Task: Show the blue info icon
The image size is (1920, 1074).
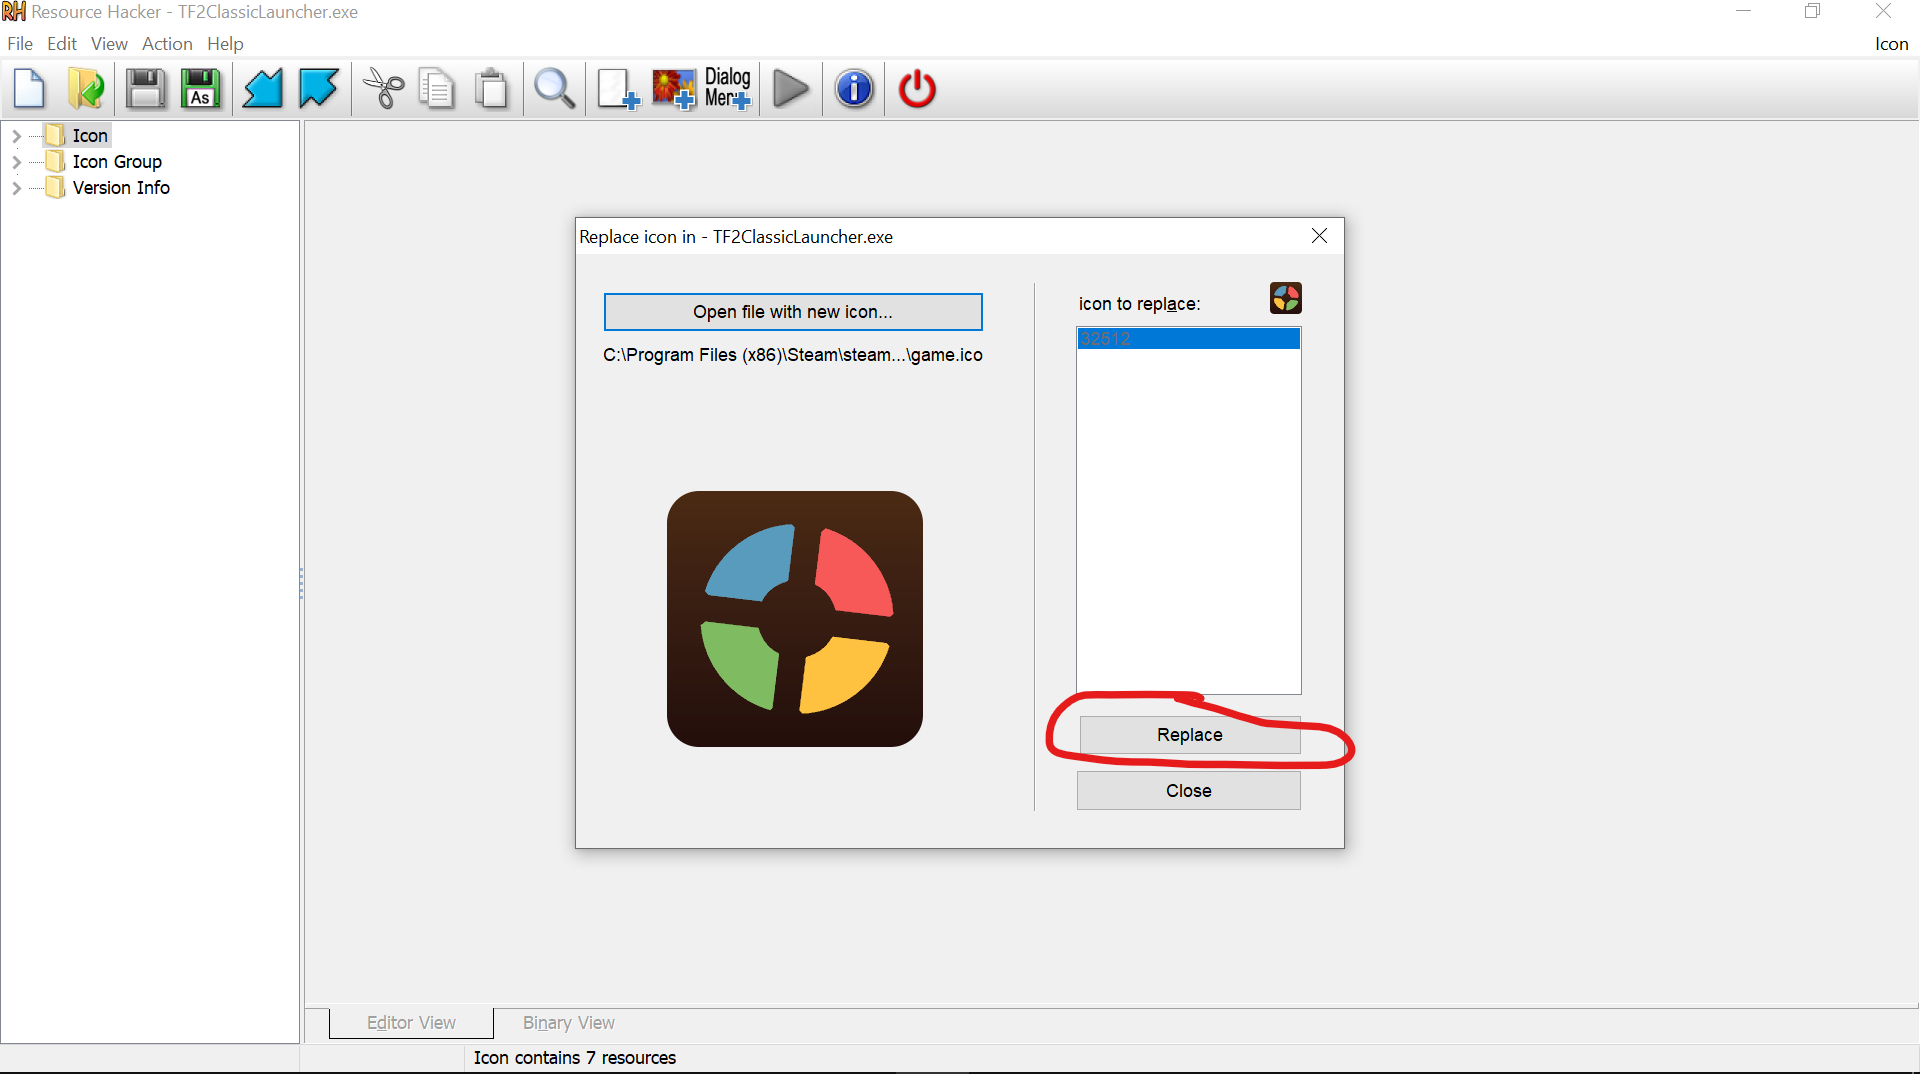Action: (854, 89)
